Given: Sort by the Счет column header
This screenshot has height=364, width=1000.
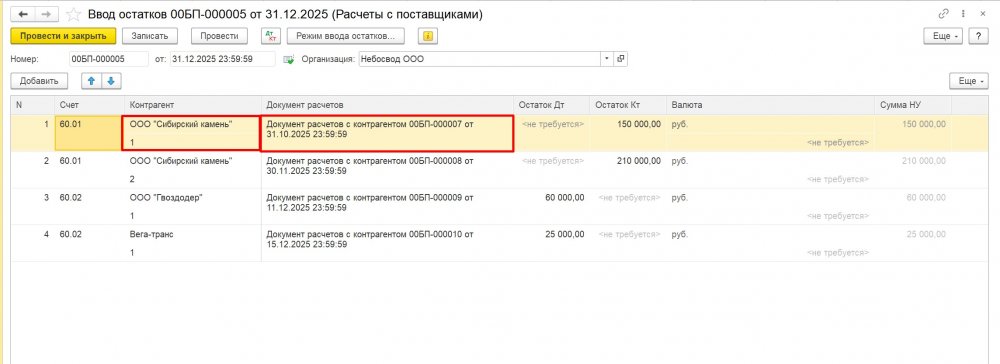Looking at the screenshot, I should pyautogui.click(x=90, y=105).
